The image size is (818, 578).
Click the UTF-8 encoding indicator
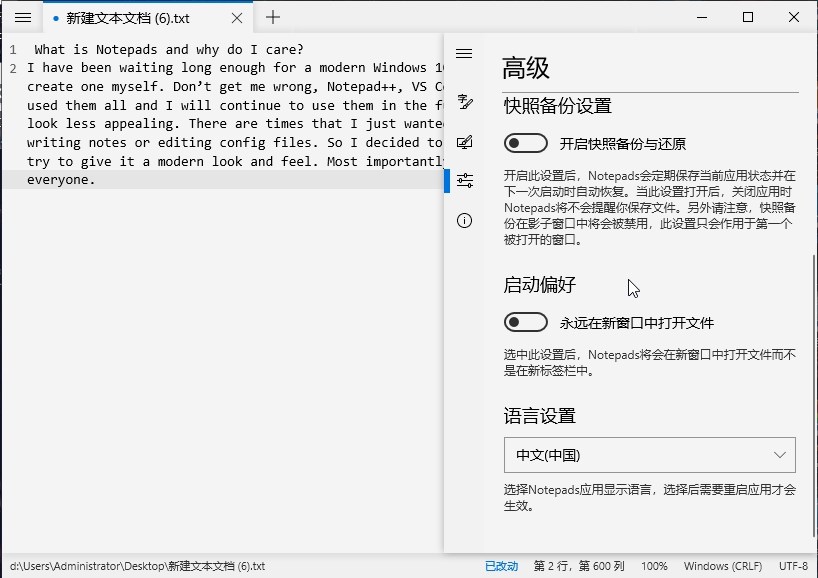click(x=793, y=566)
